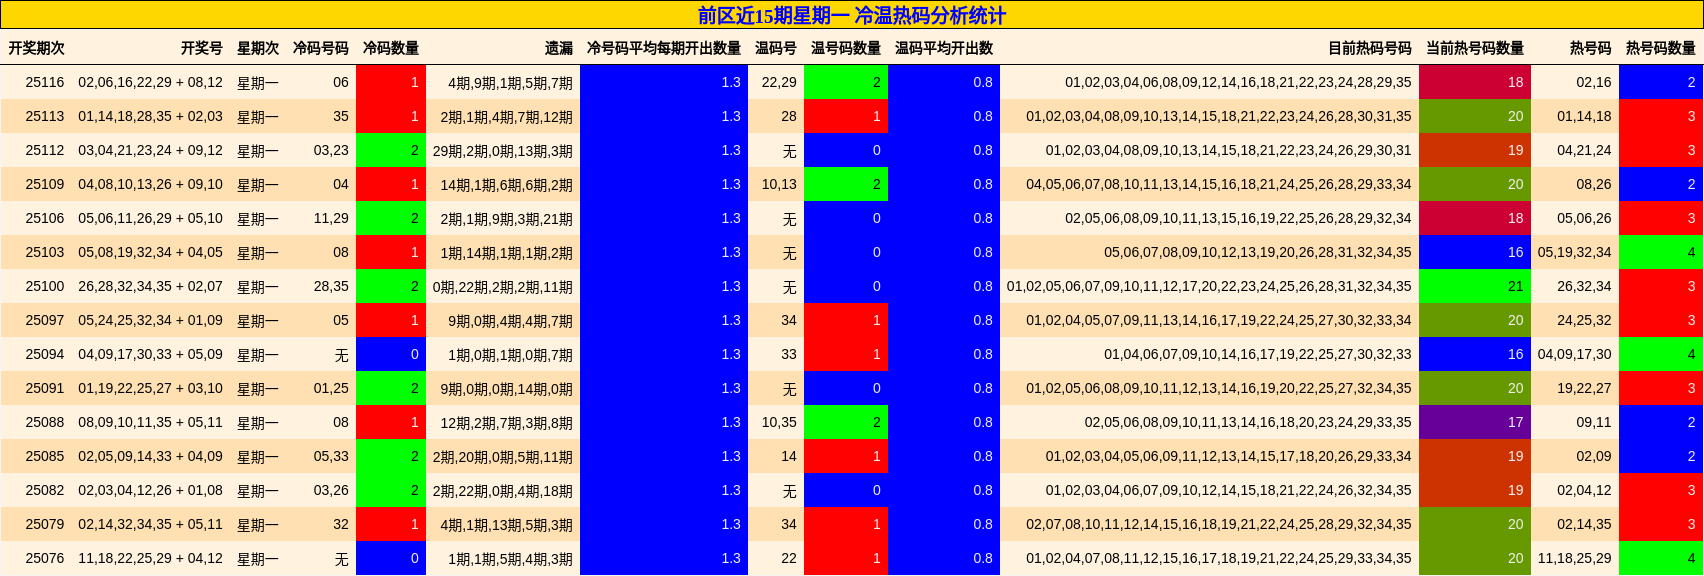This screenshot has height=576, width=1704.
Task: Click the 遗漏 column header
Action: pyautogui.click(x=558, y=48)
